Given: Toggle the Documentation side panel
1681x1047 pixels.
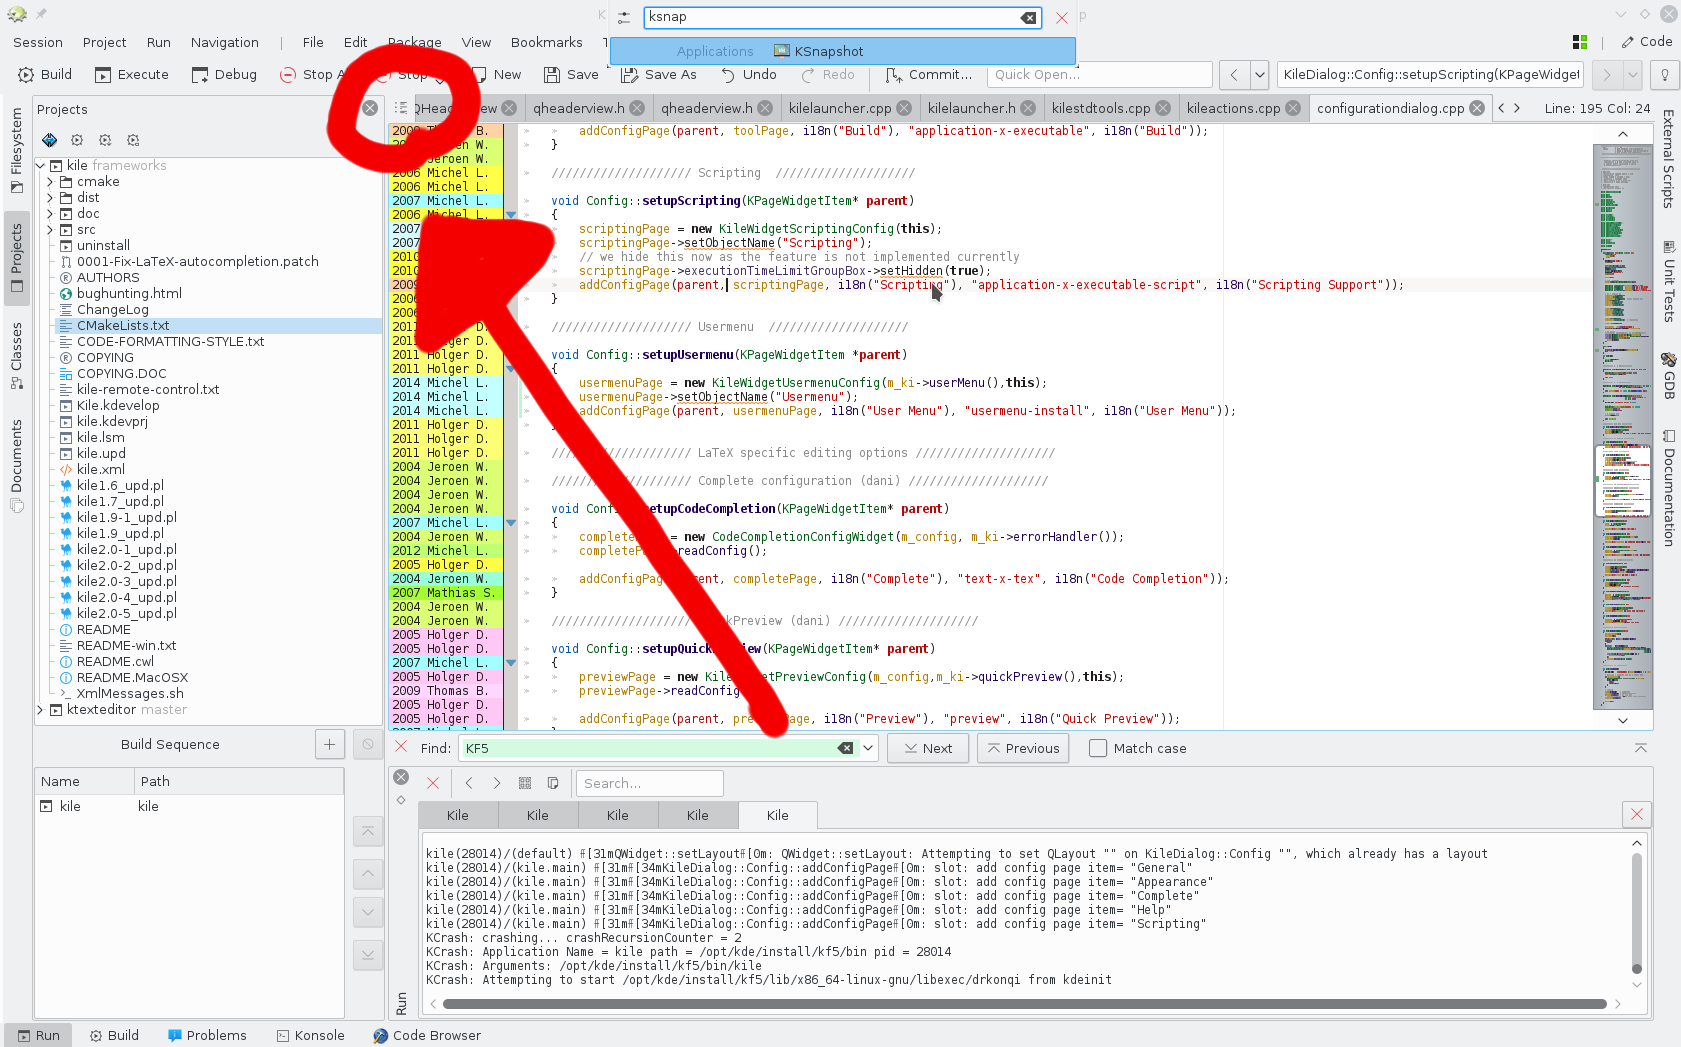Looking at the screenshot, I should (1668, 488).
